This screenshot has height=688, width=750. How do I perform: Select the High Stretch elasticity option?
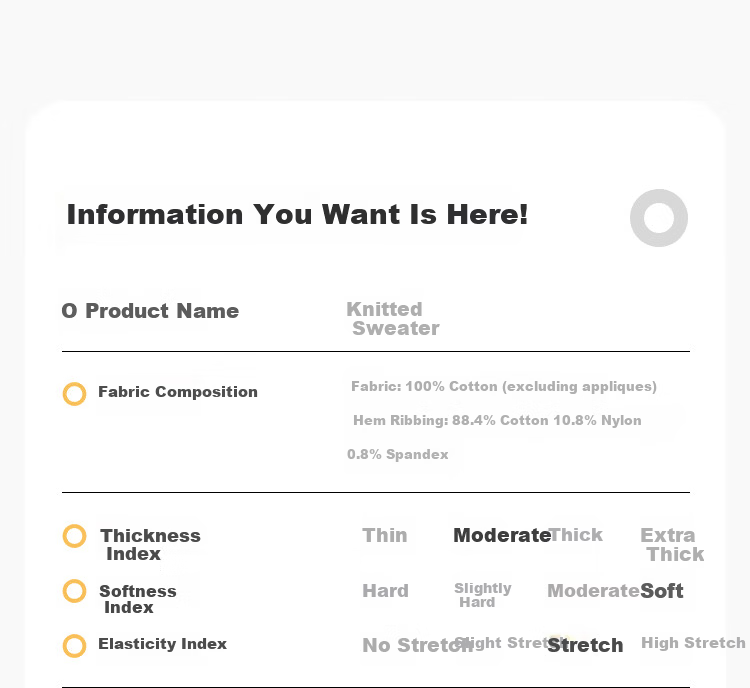coord(693,643)
